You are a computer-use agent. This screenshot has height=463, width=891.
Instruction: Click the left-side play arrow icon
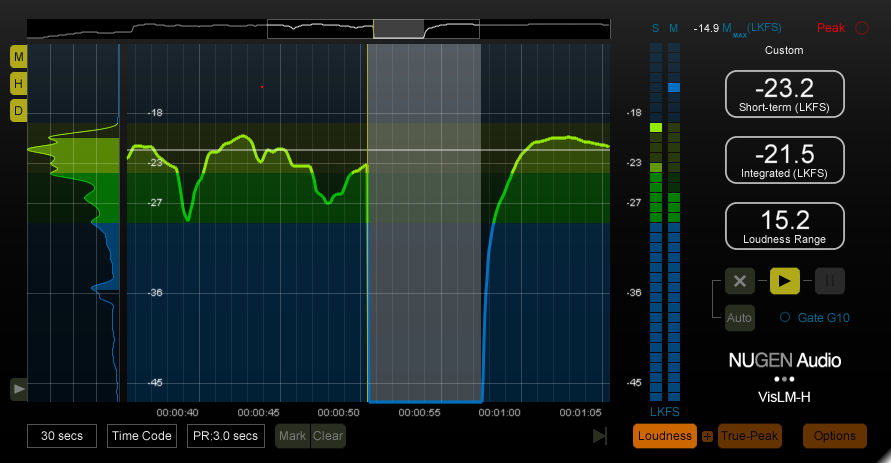(18, 389)
